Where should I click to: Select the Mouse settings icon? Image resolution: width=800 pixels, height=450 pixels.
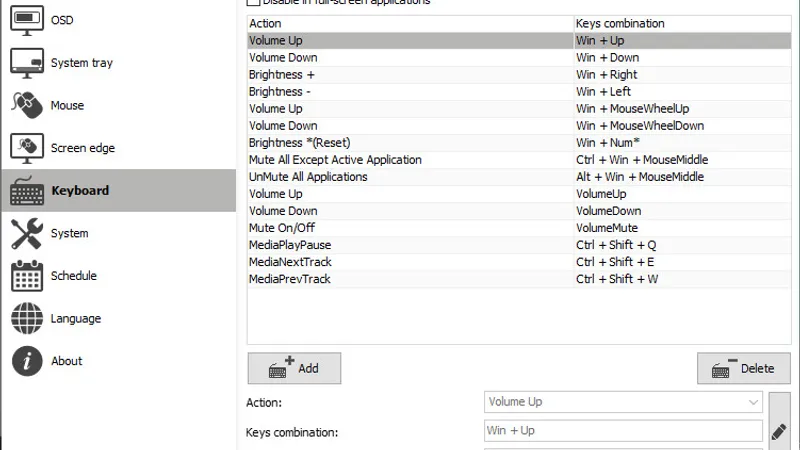coord(26,105)
